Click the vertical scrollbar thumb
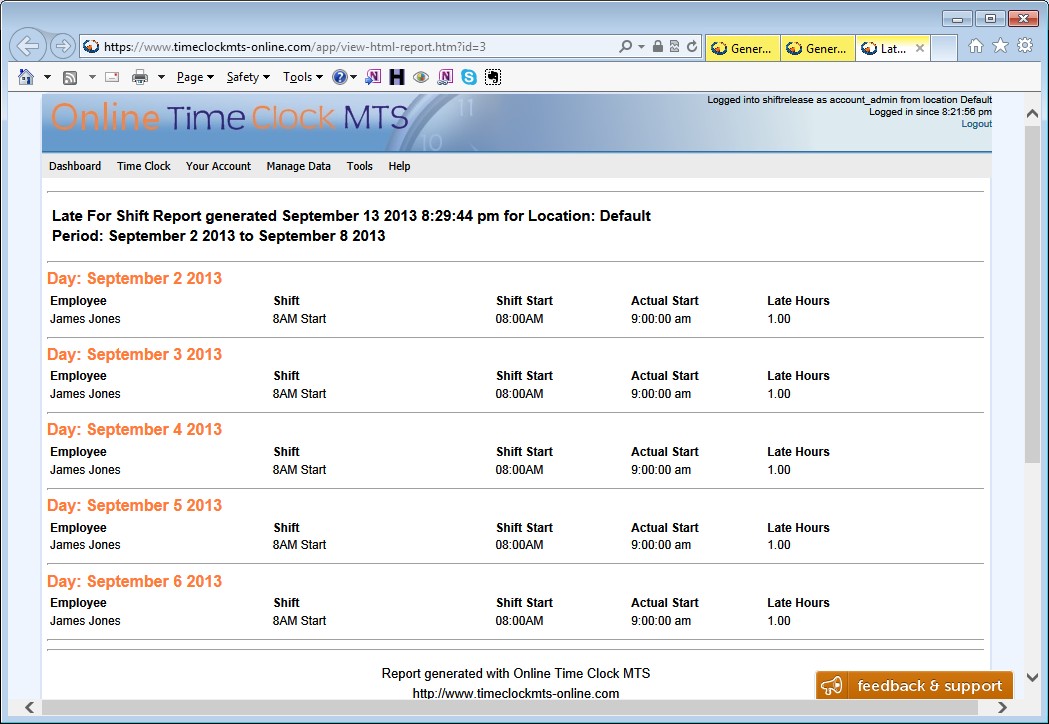This screenshot has width=1049, height=724. click(x=1032, y=292)
